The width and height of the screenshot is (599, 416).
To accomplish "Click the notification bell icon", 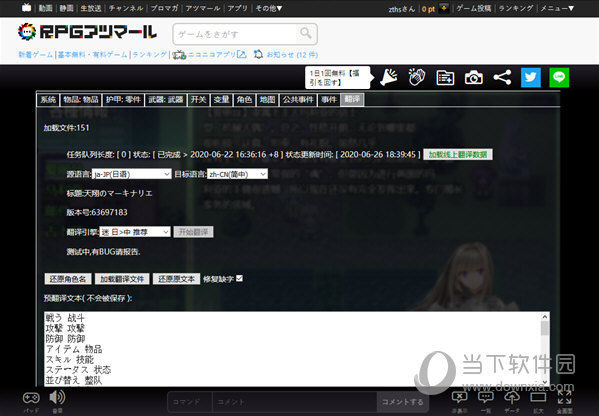I will point(258,54).
